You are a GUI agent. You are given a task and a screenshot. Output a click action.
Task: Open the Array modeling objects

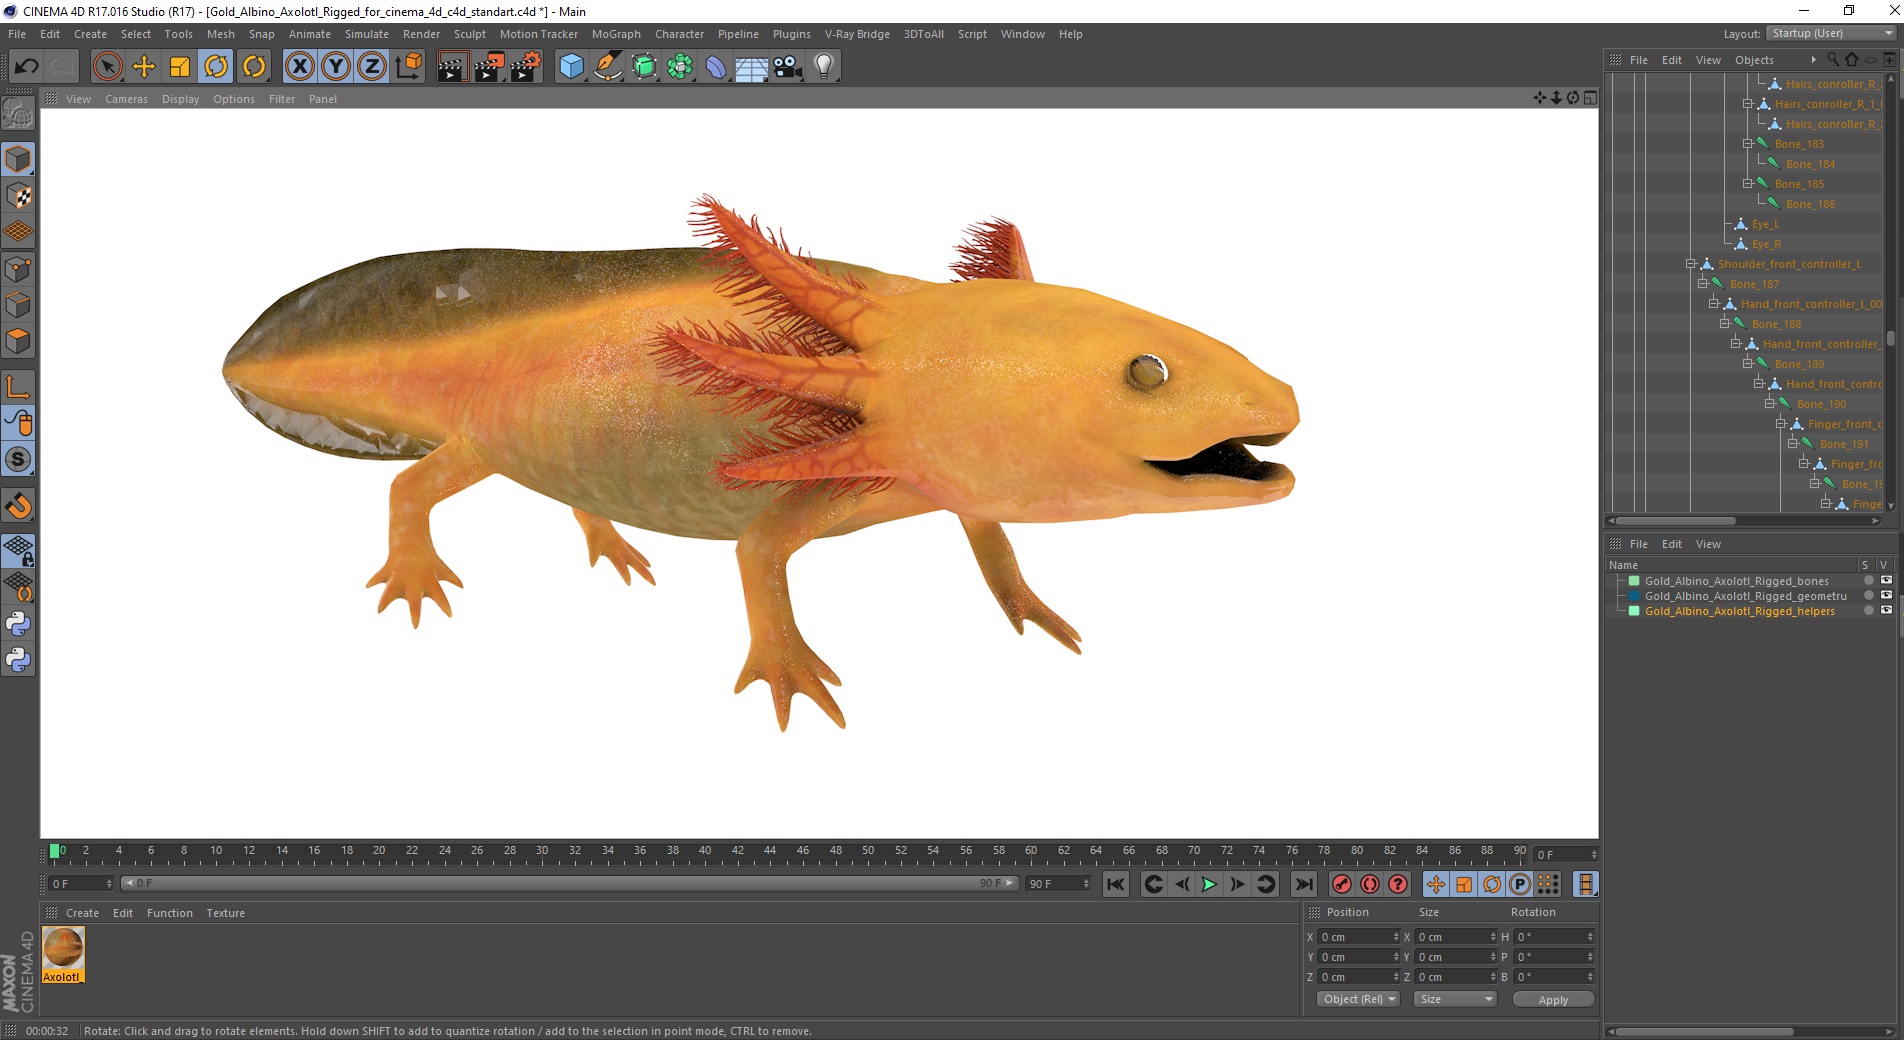tap(680, 67)
